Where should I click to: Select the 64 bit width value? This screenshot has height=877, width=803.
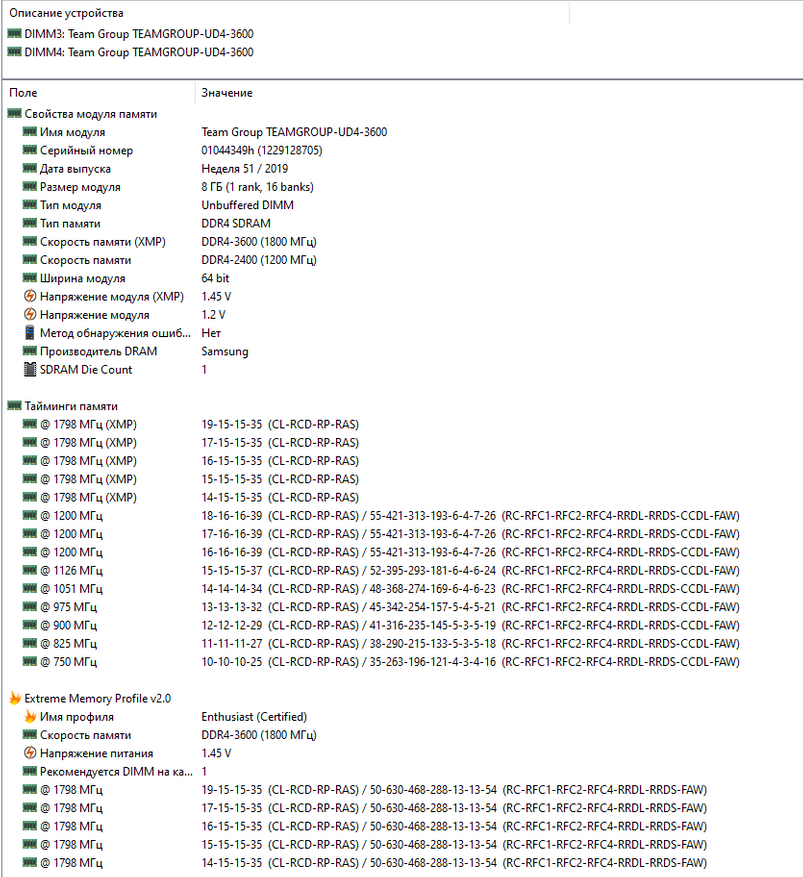pyautogui.click(x=215, y=278)
